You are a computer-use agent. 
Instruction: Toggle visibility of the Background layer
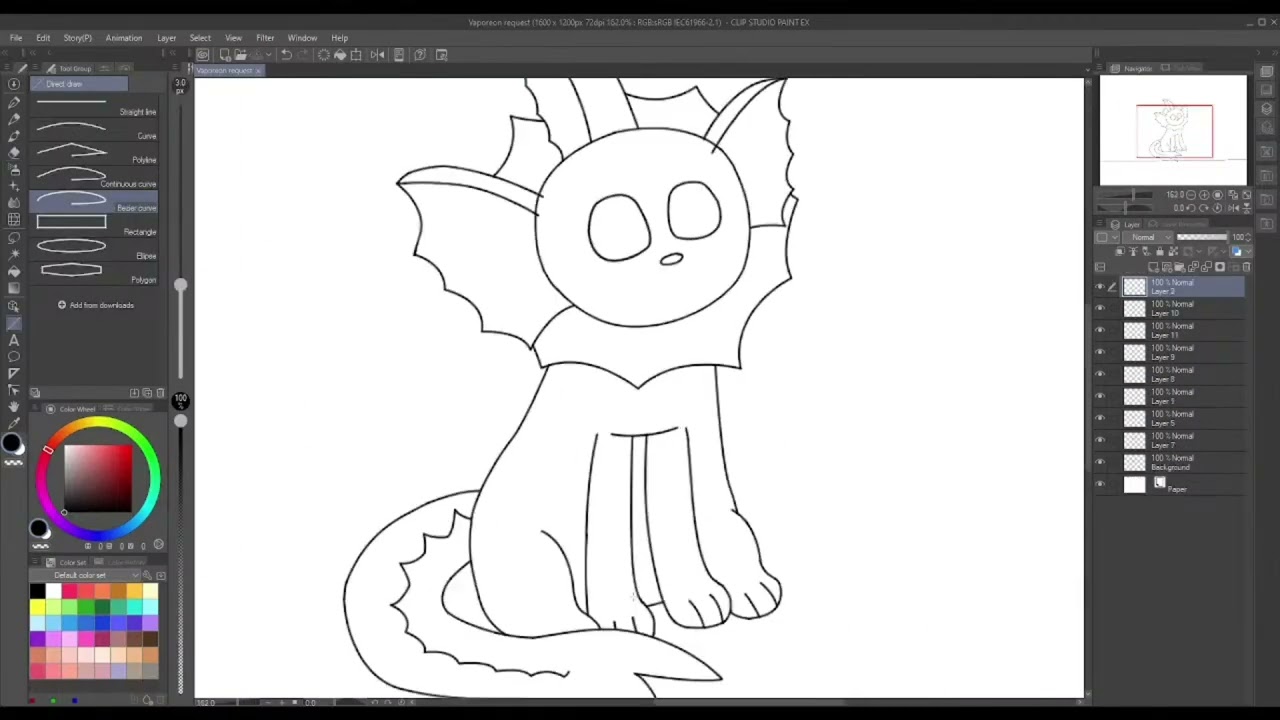pyautogui.click(x=1100, y=463)
